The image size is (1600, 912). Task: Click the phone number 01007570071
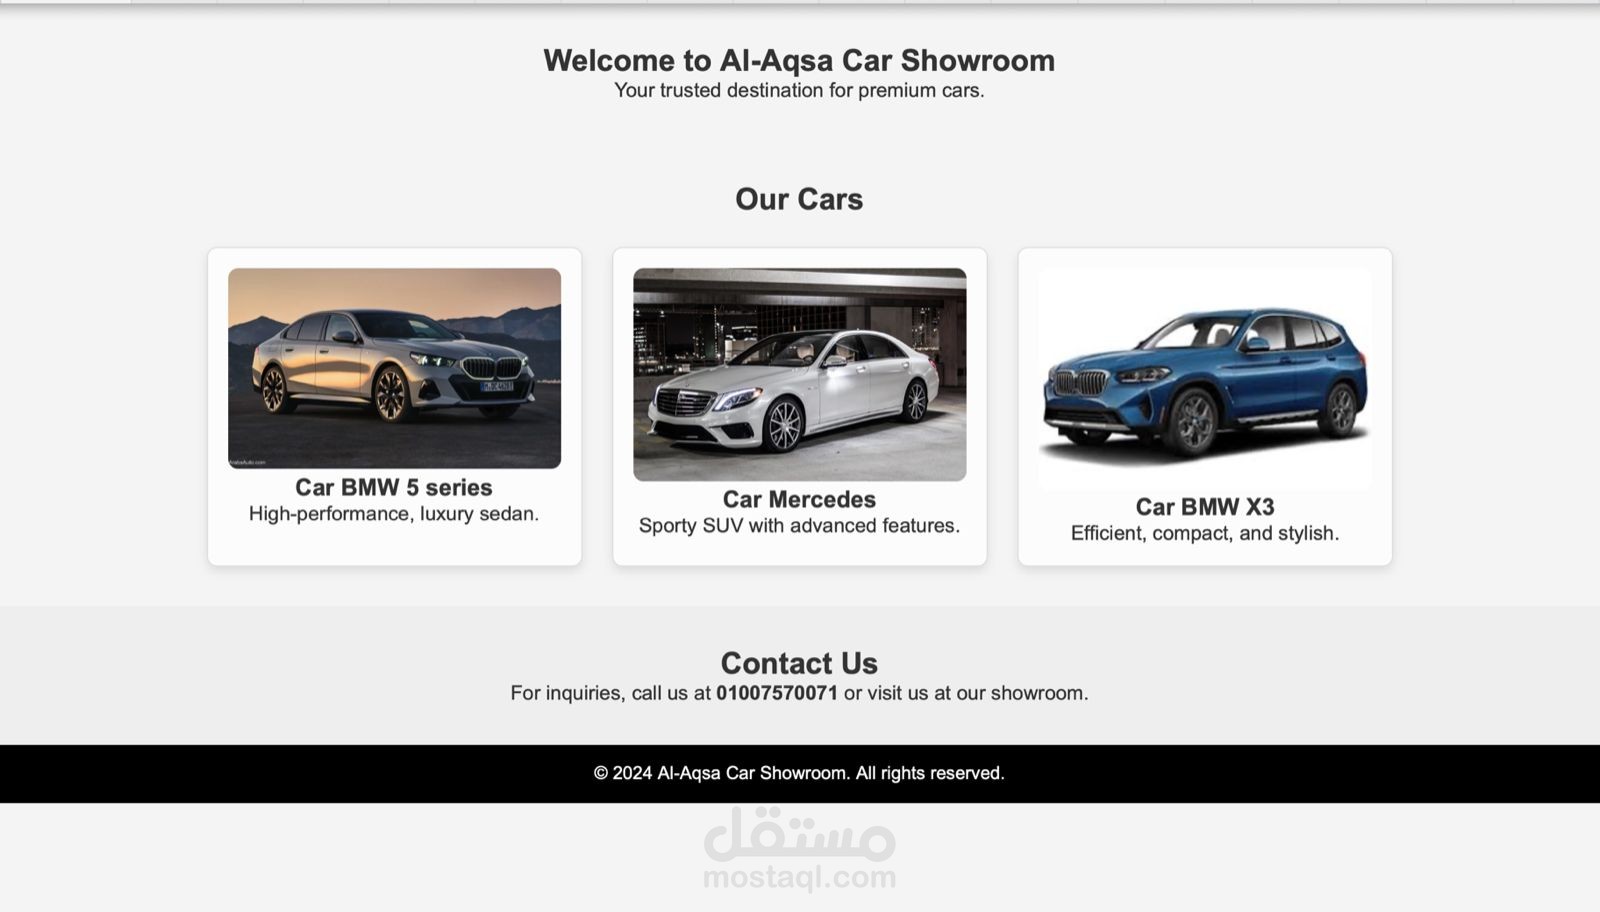(777, 693)
